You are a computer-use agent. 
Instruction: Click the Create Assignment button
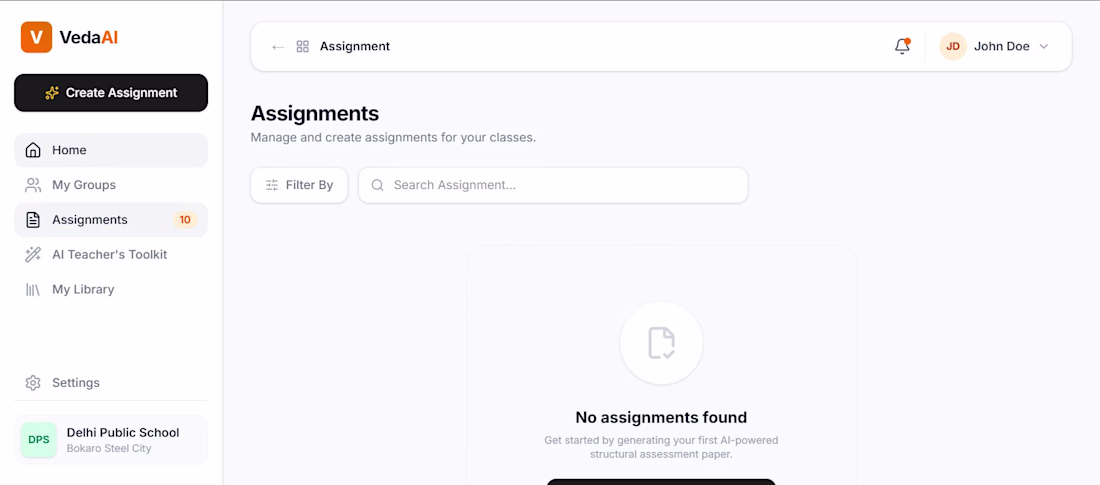point(111,93)
